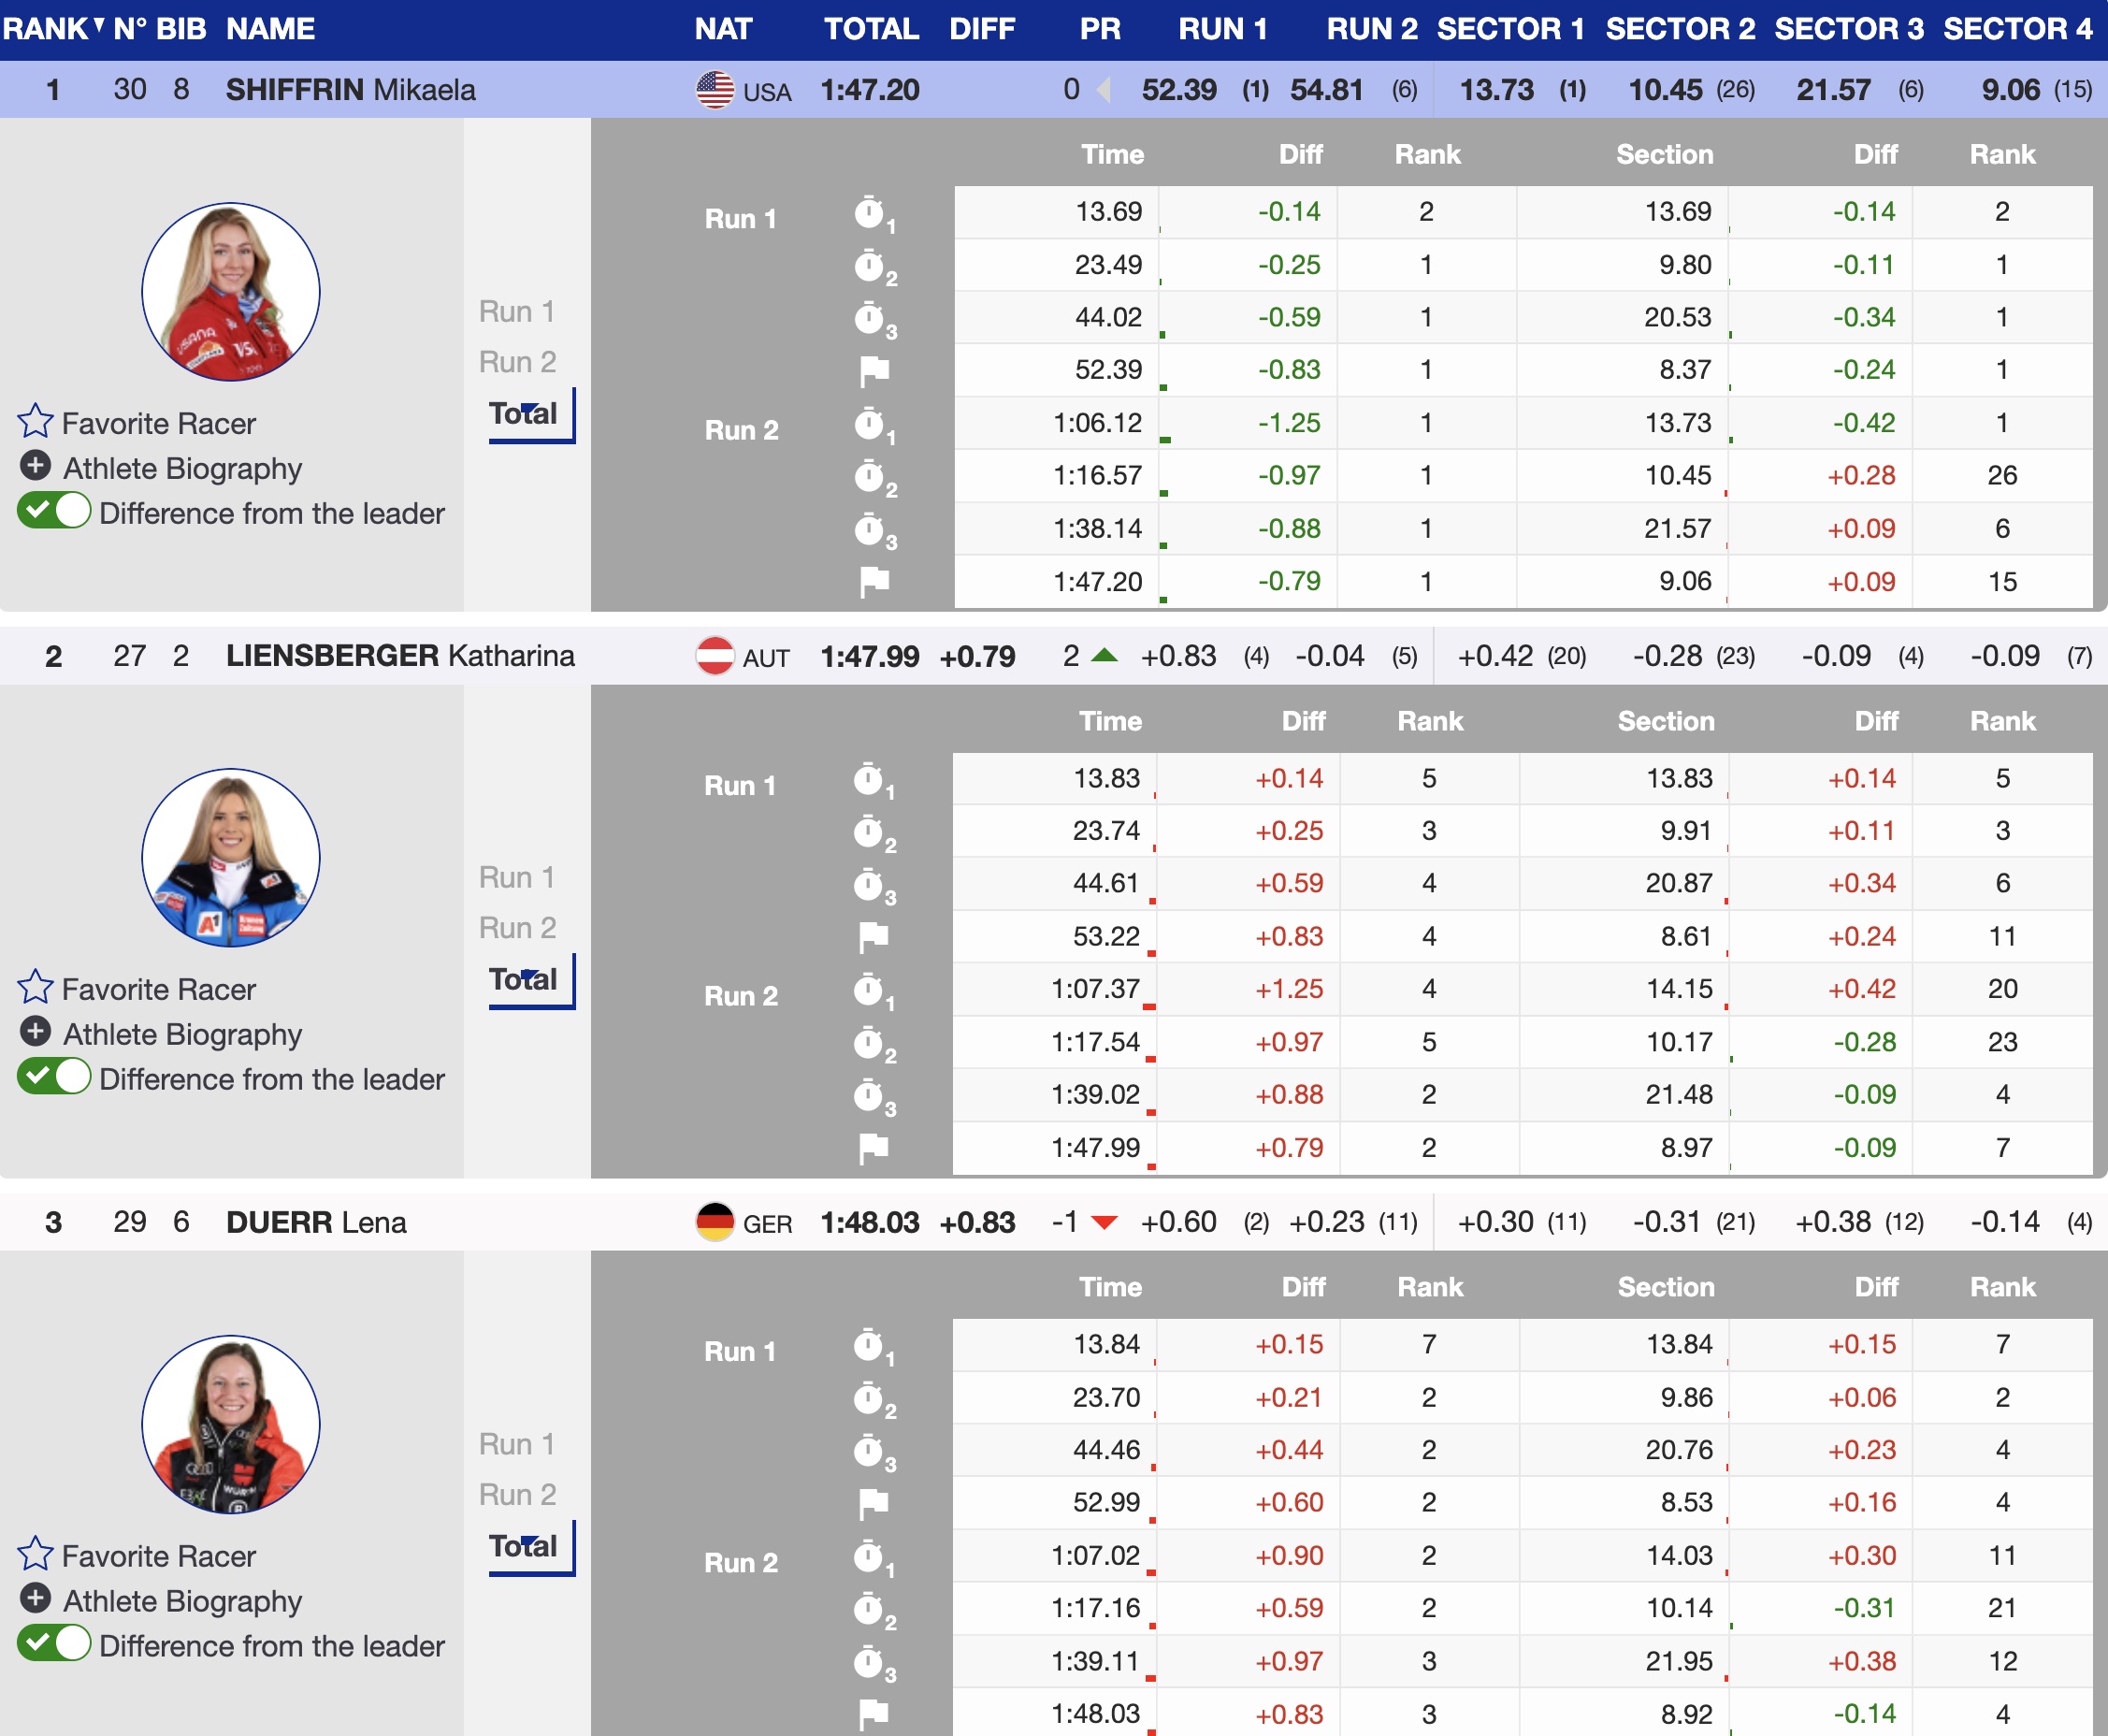This screenshot has width=2108, height=1736.
Task: Switch to Run 1 tab for Shiffrin
Action: click(516, 312)
